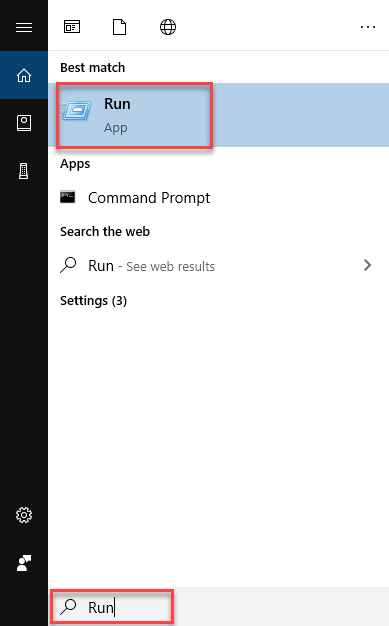Open the three-dots more options menu
This screenshot has height=626, width=389.
[x=368, y=27]
